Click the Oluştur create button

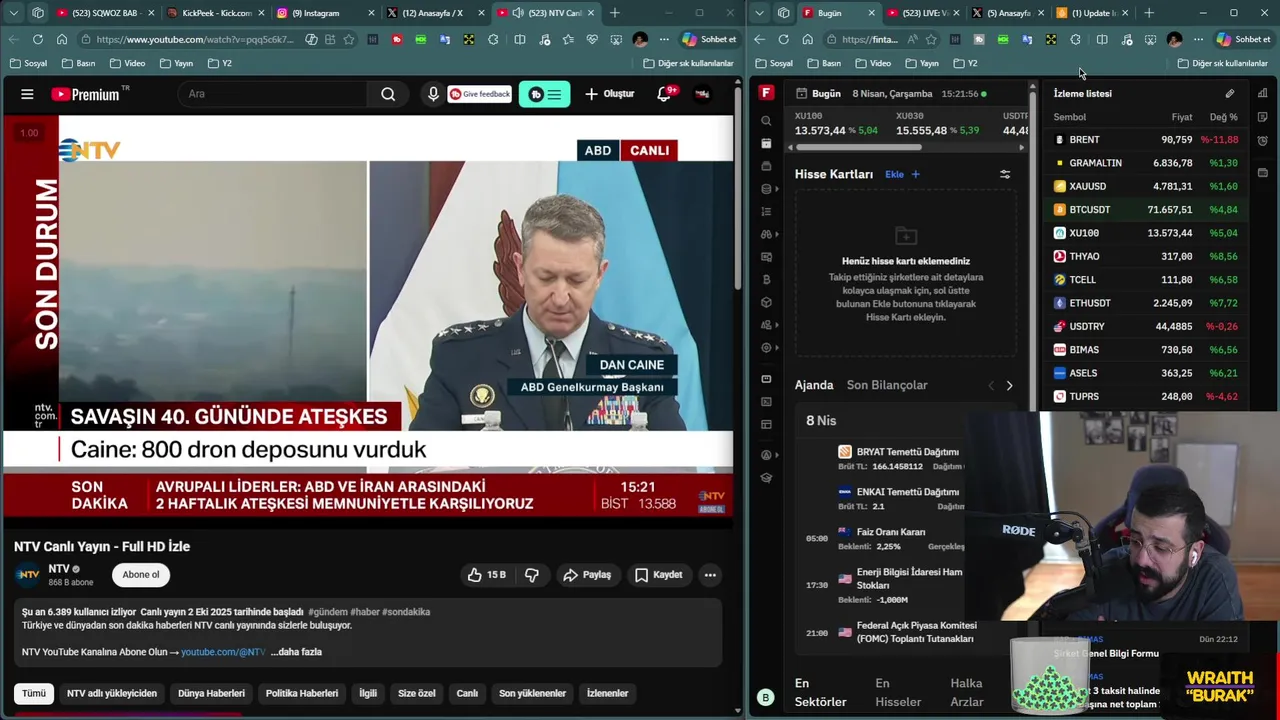pyautogui.click(x=610, y=94)
